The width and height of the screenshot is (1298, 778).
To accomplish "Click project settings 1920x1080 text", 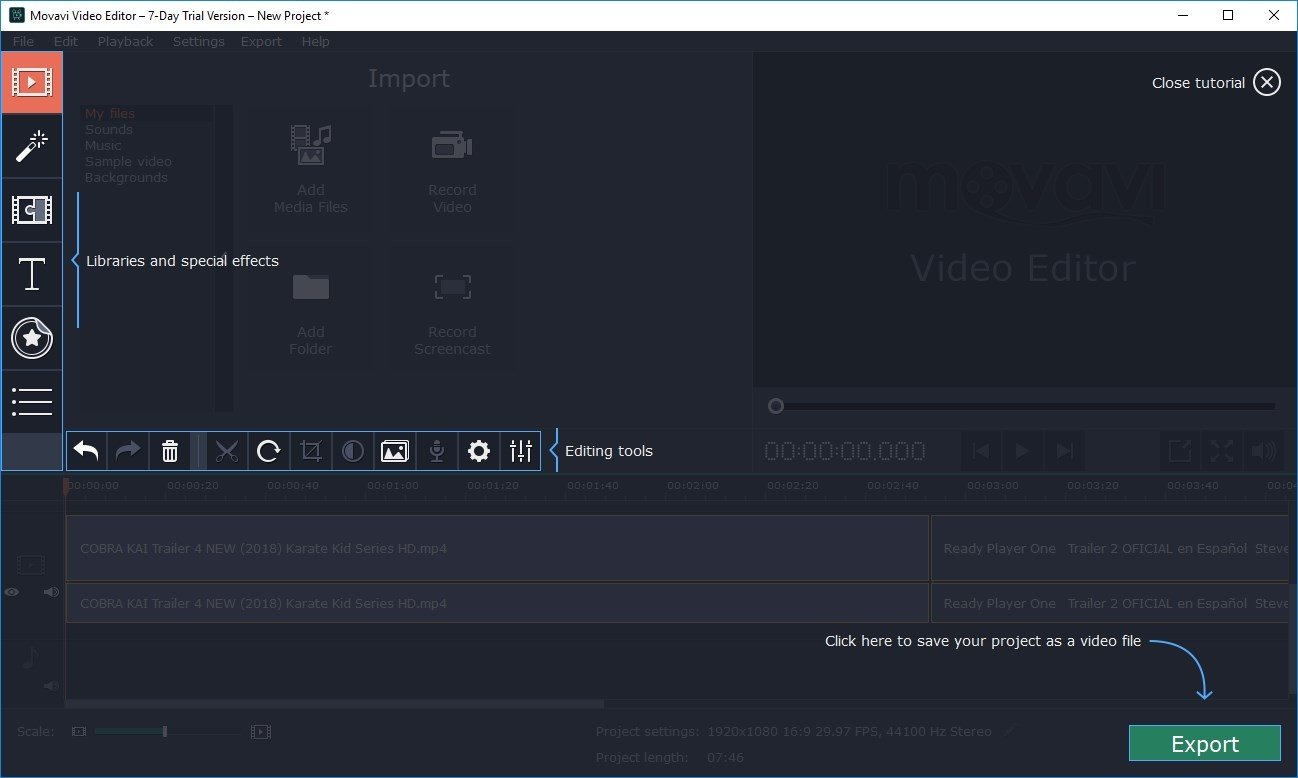I will (849, 732).
